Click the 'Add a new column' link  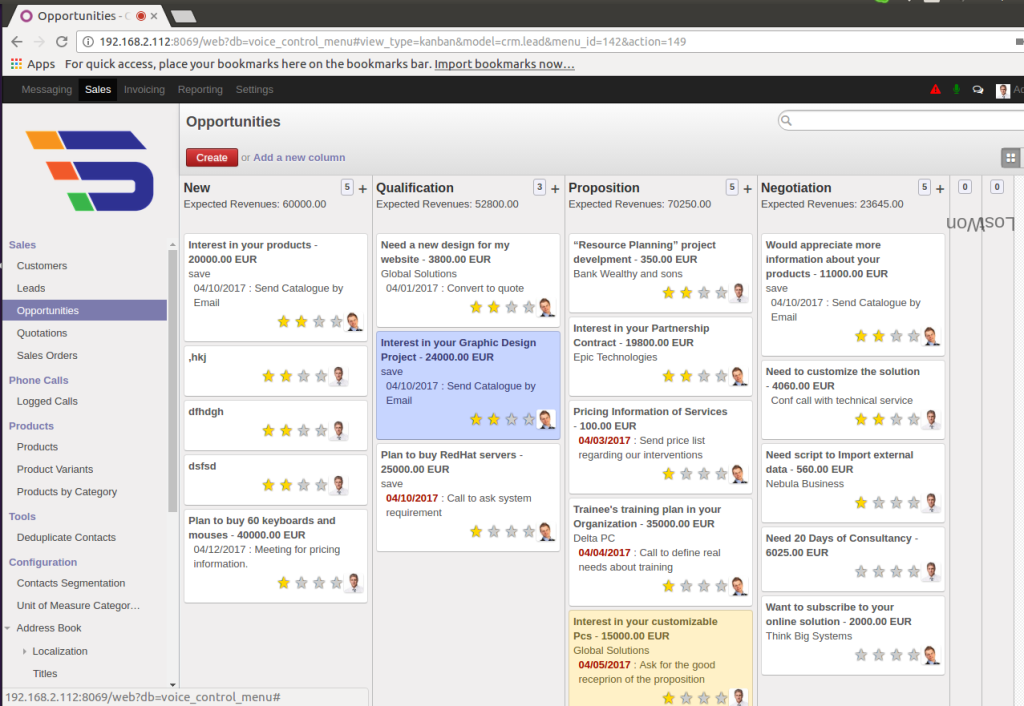(x=299, y=157)
